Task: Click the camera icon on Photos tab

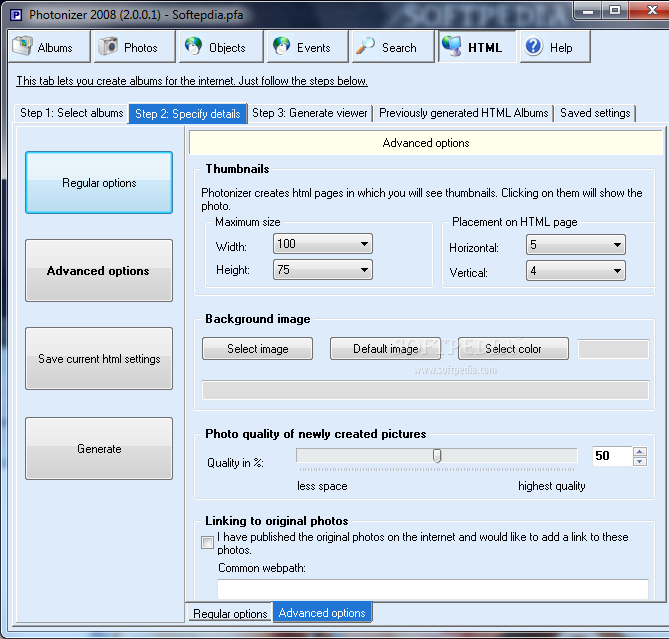Action: click(108, 46)
